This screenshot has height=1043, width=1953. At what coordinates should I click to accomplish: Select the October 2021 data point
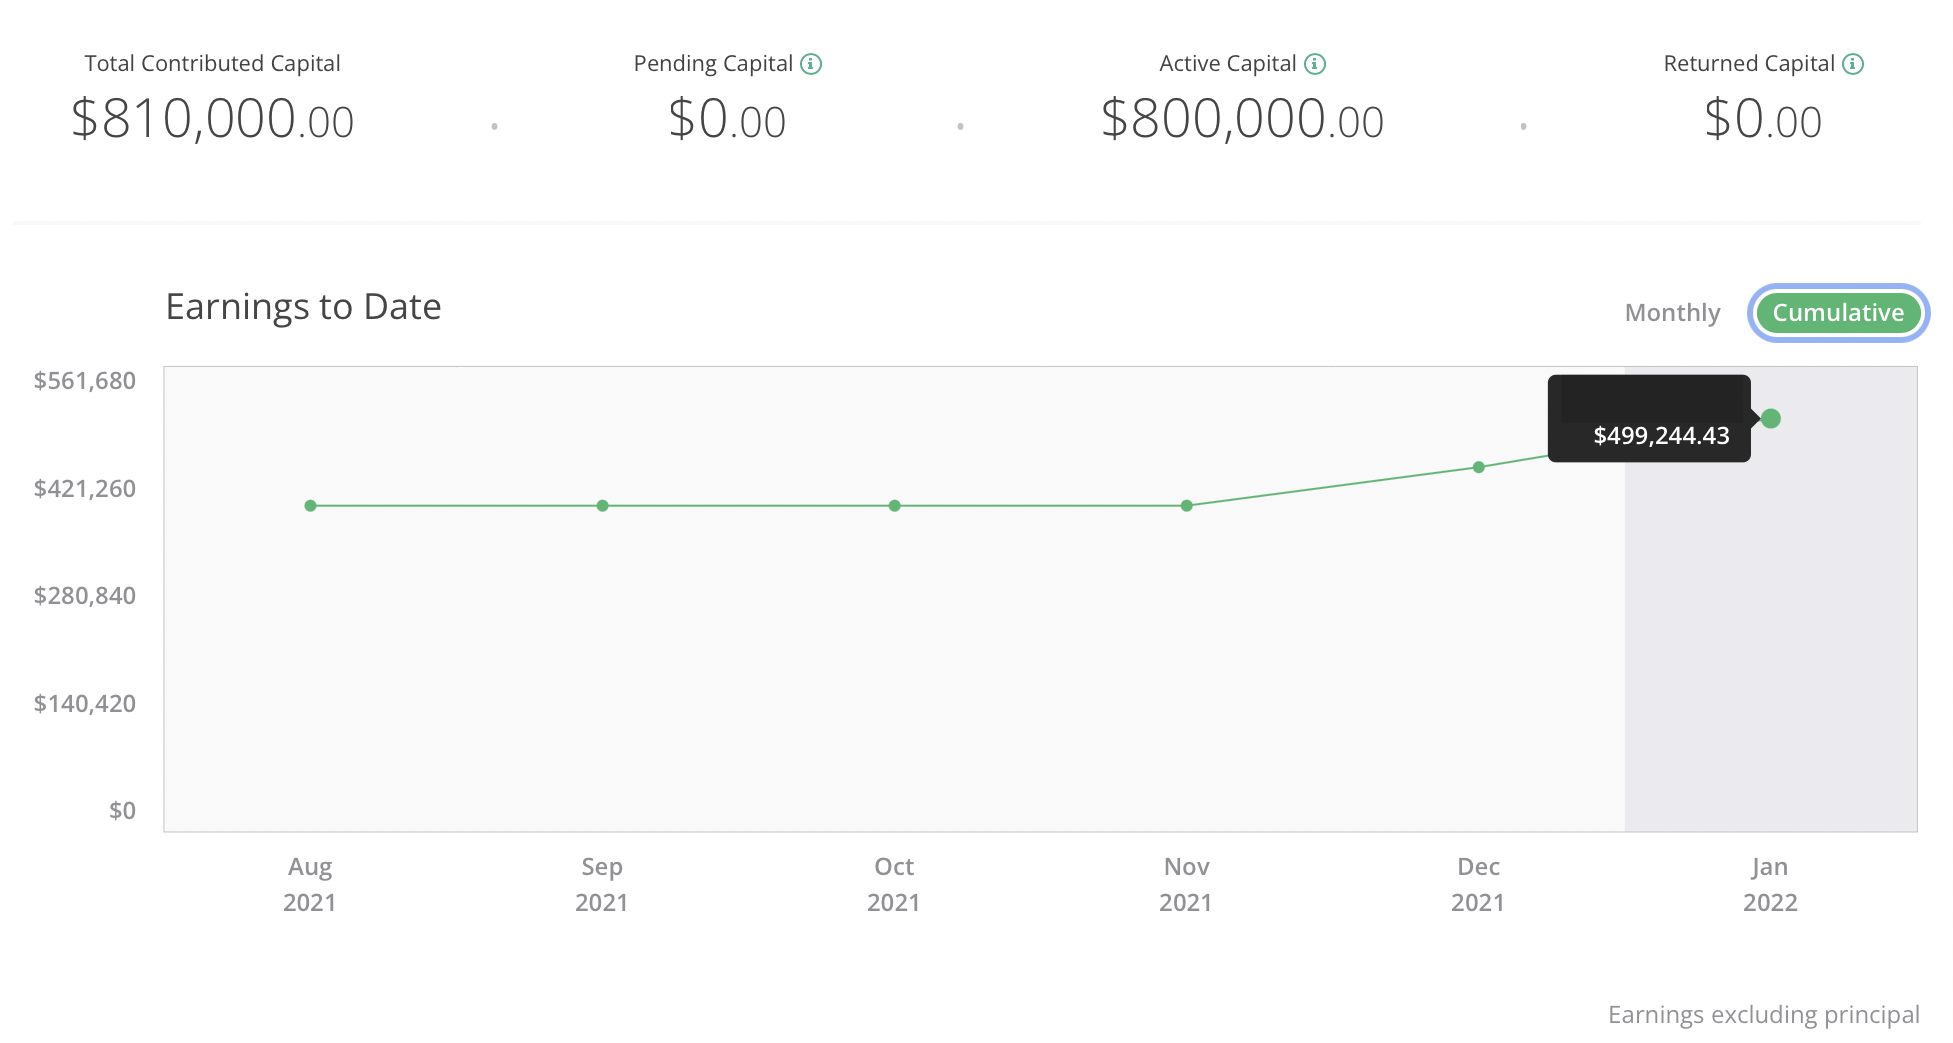point(893,505)
